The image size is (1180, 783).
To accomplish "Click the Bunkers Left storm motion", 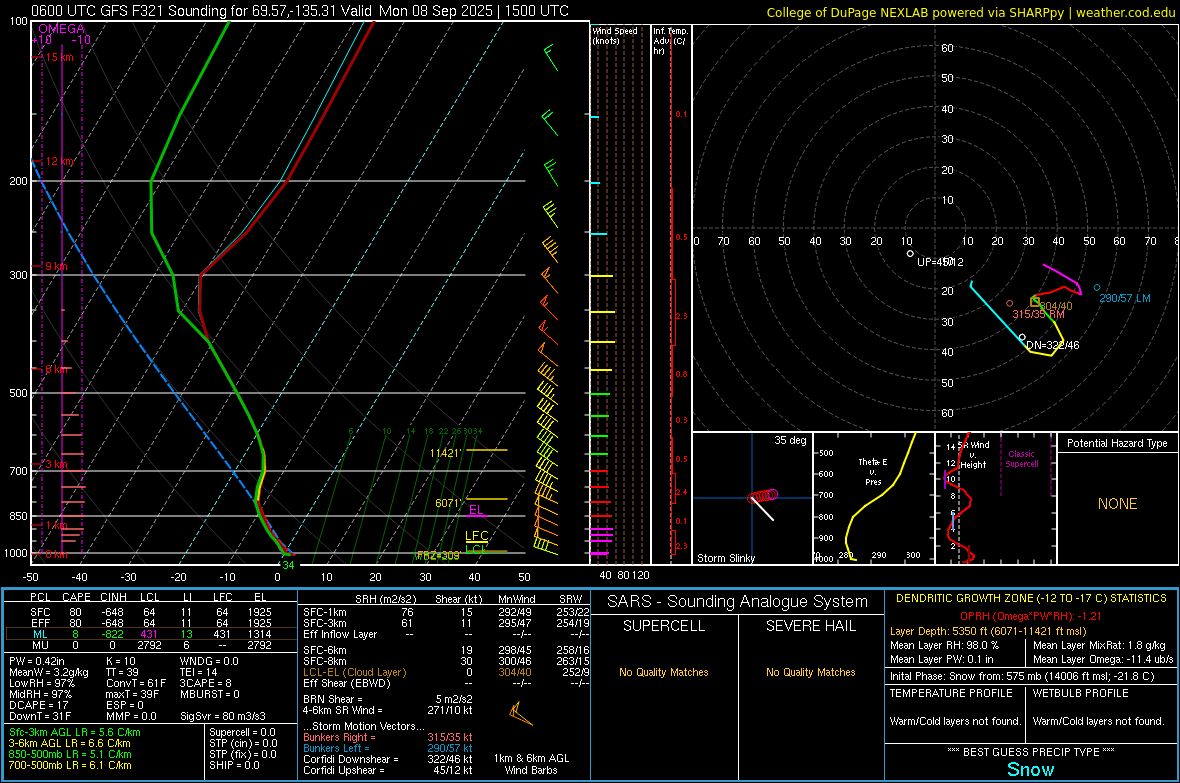I will tap(388, 748).
